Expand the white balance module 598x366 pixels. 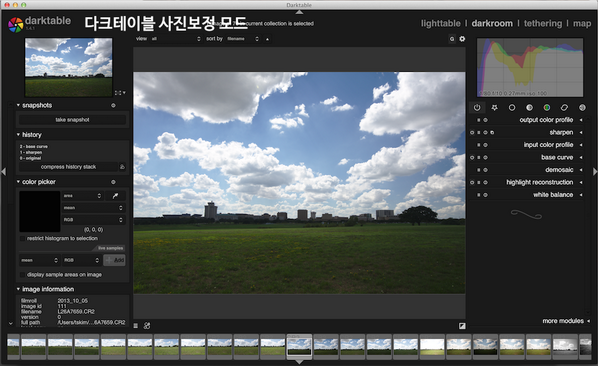coord(581,195)
